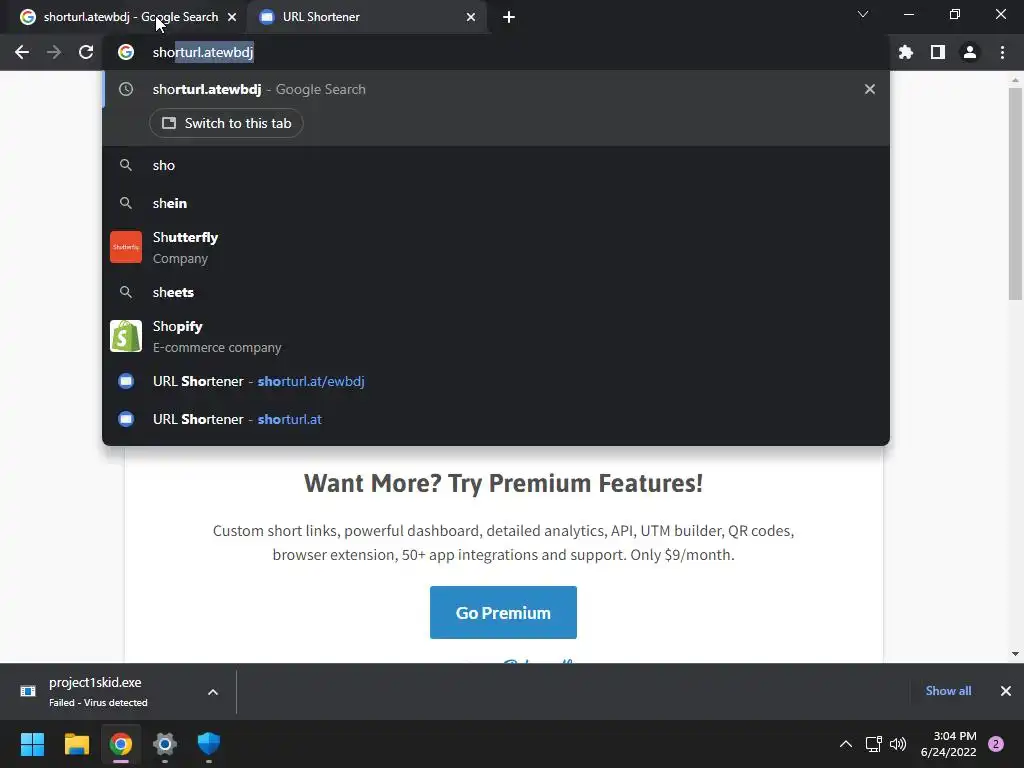Choose the Shutterfly Company suggestion
1024x768 pixels.
pos(496,248)
